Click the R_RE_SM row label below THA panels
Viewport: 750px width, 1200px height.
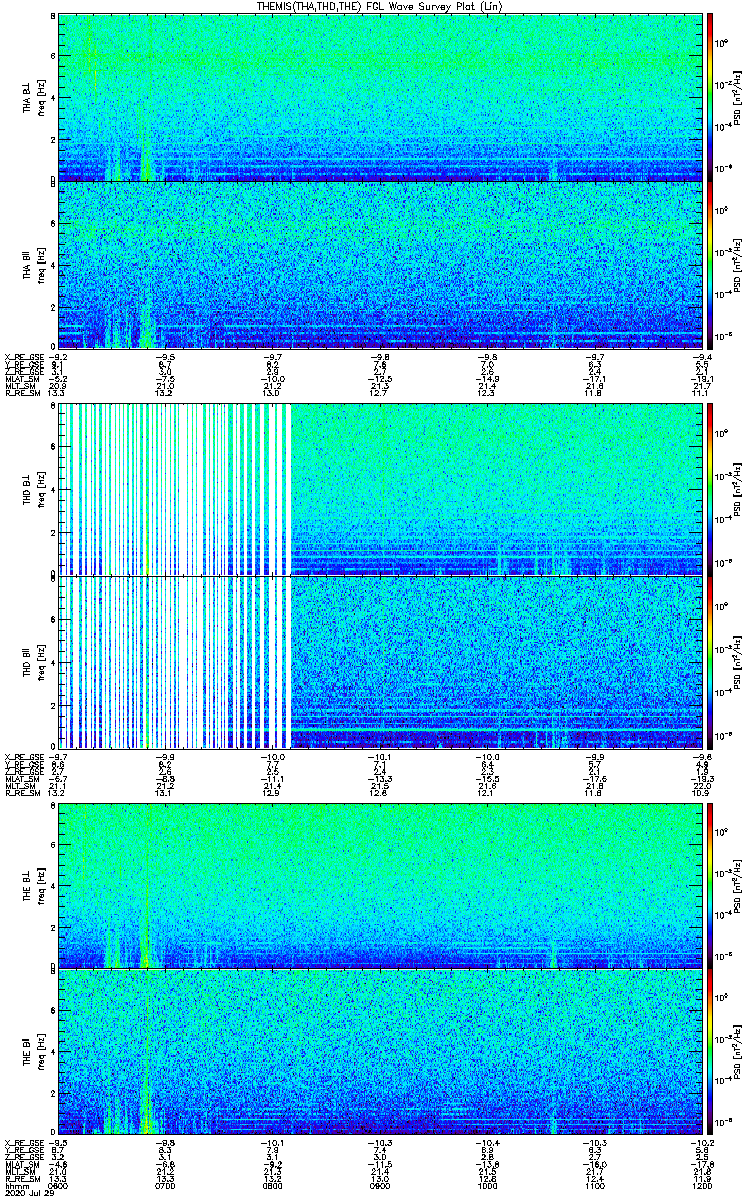[21, 394]
